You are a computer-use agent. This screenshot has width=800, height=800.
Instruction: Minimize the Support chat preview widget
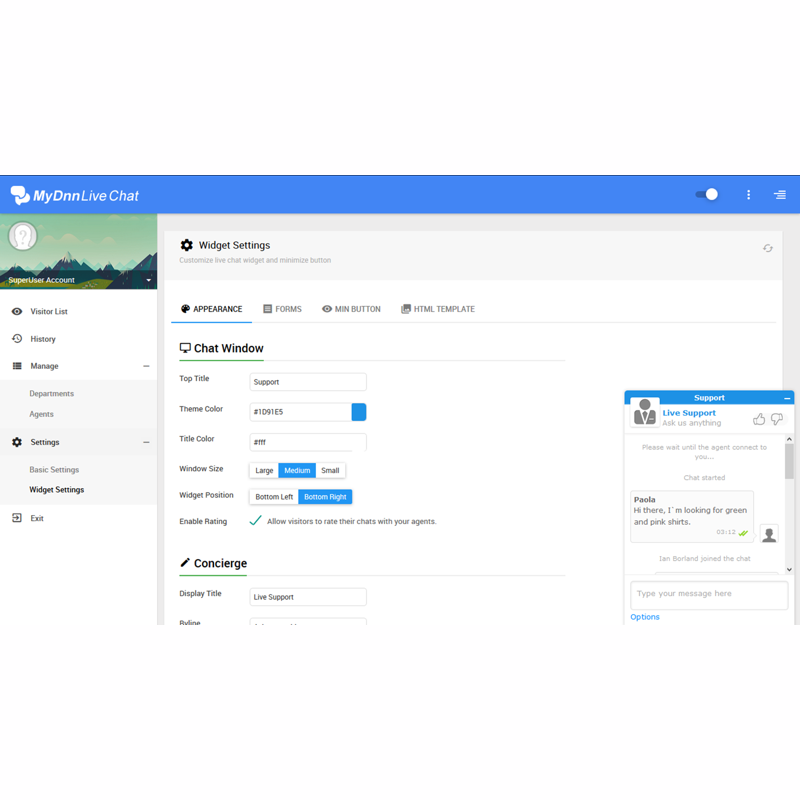[x=787, y=398]
